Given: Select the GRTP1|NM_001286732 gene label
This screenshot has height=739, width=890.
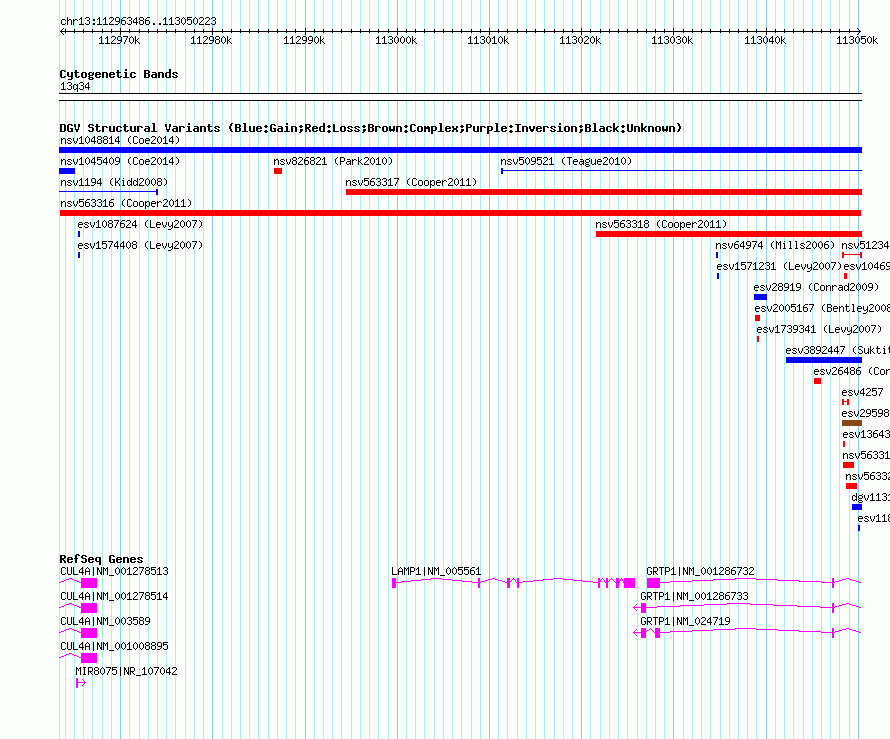Looking at the screenshot, I should (x=700, y=571).
